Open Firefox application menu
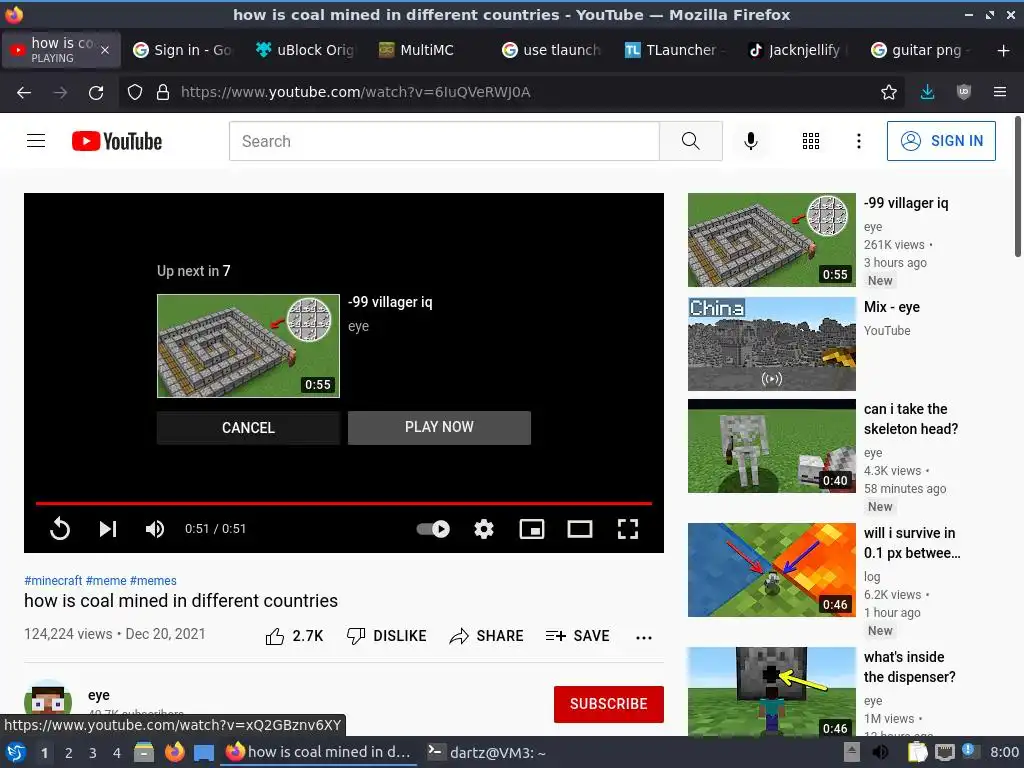This screenshot has height=768, width=1024. (x=1000, y=92)
